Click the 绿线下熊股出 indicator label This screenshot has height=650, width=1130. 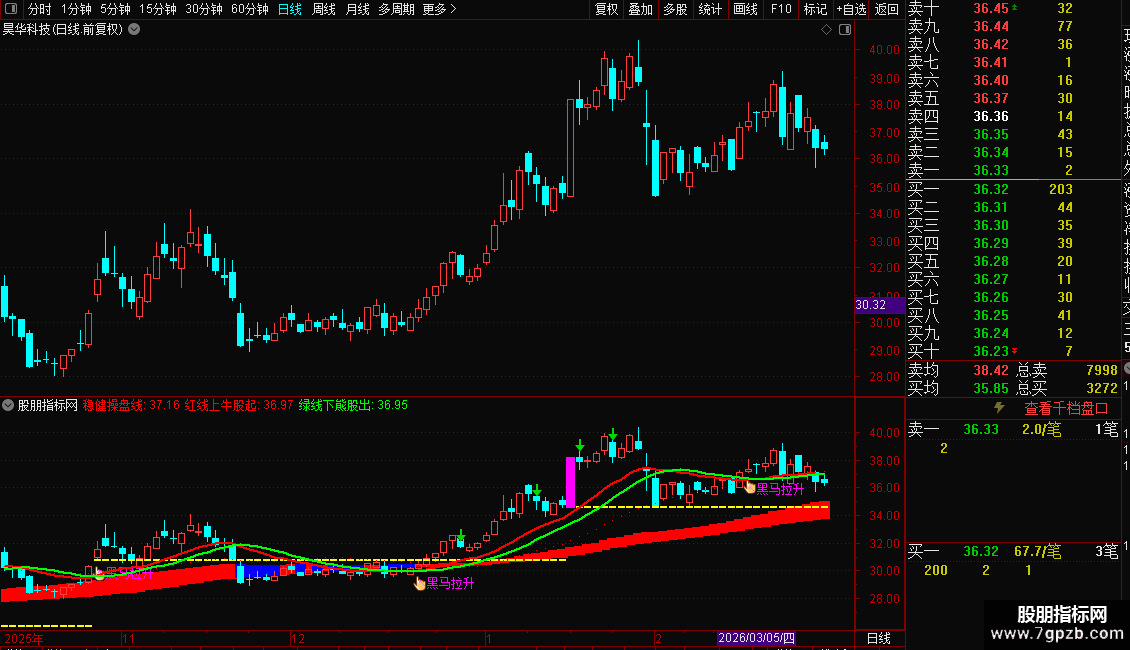[x=353, y=405]
